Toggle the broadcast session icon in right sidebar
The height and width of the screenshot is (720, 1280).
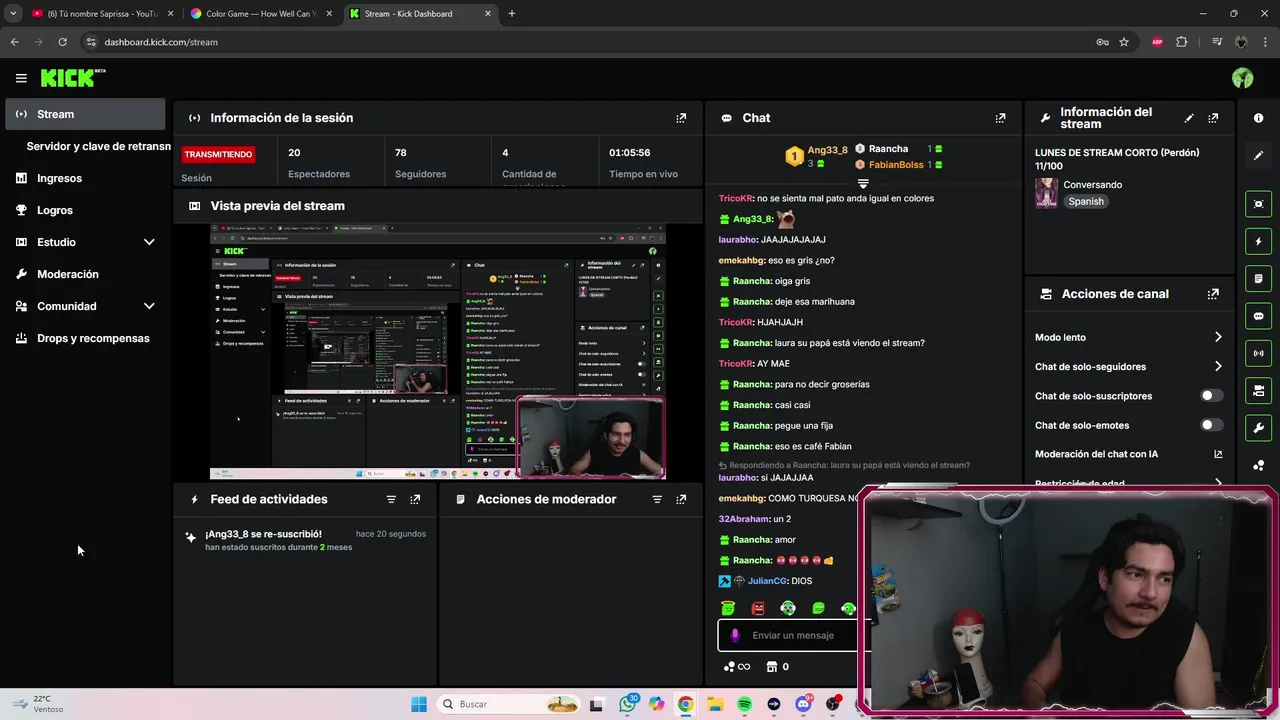(1258, 353)
